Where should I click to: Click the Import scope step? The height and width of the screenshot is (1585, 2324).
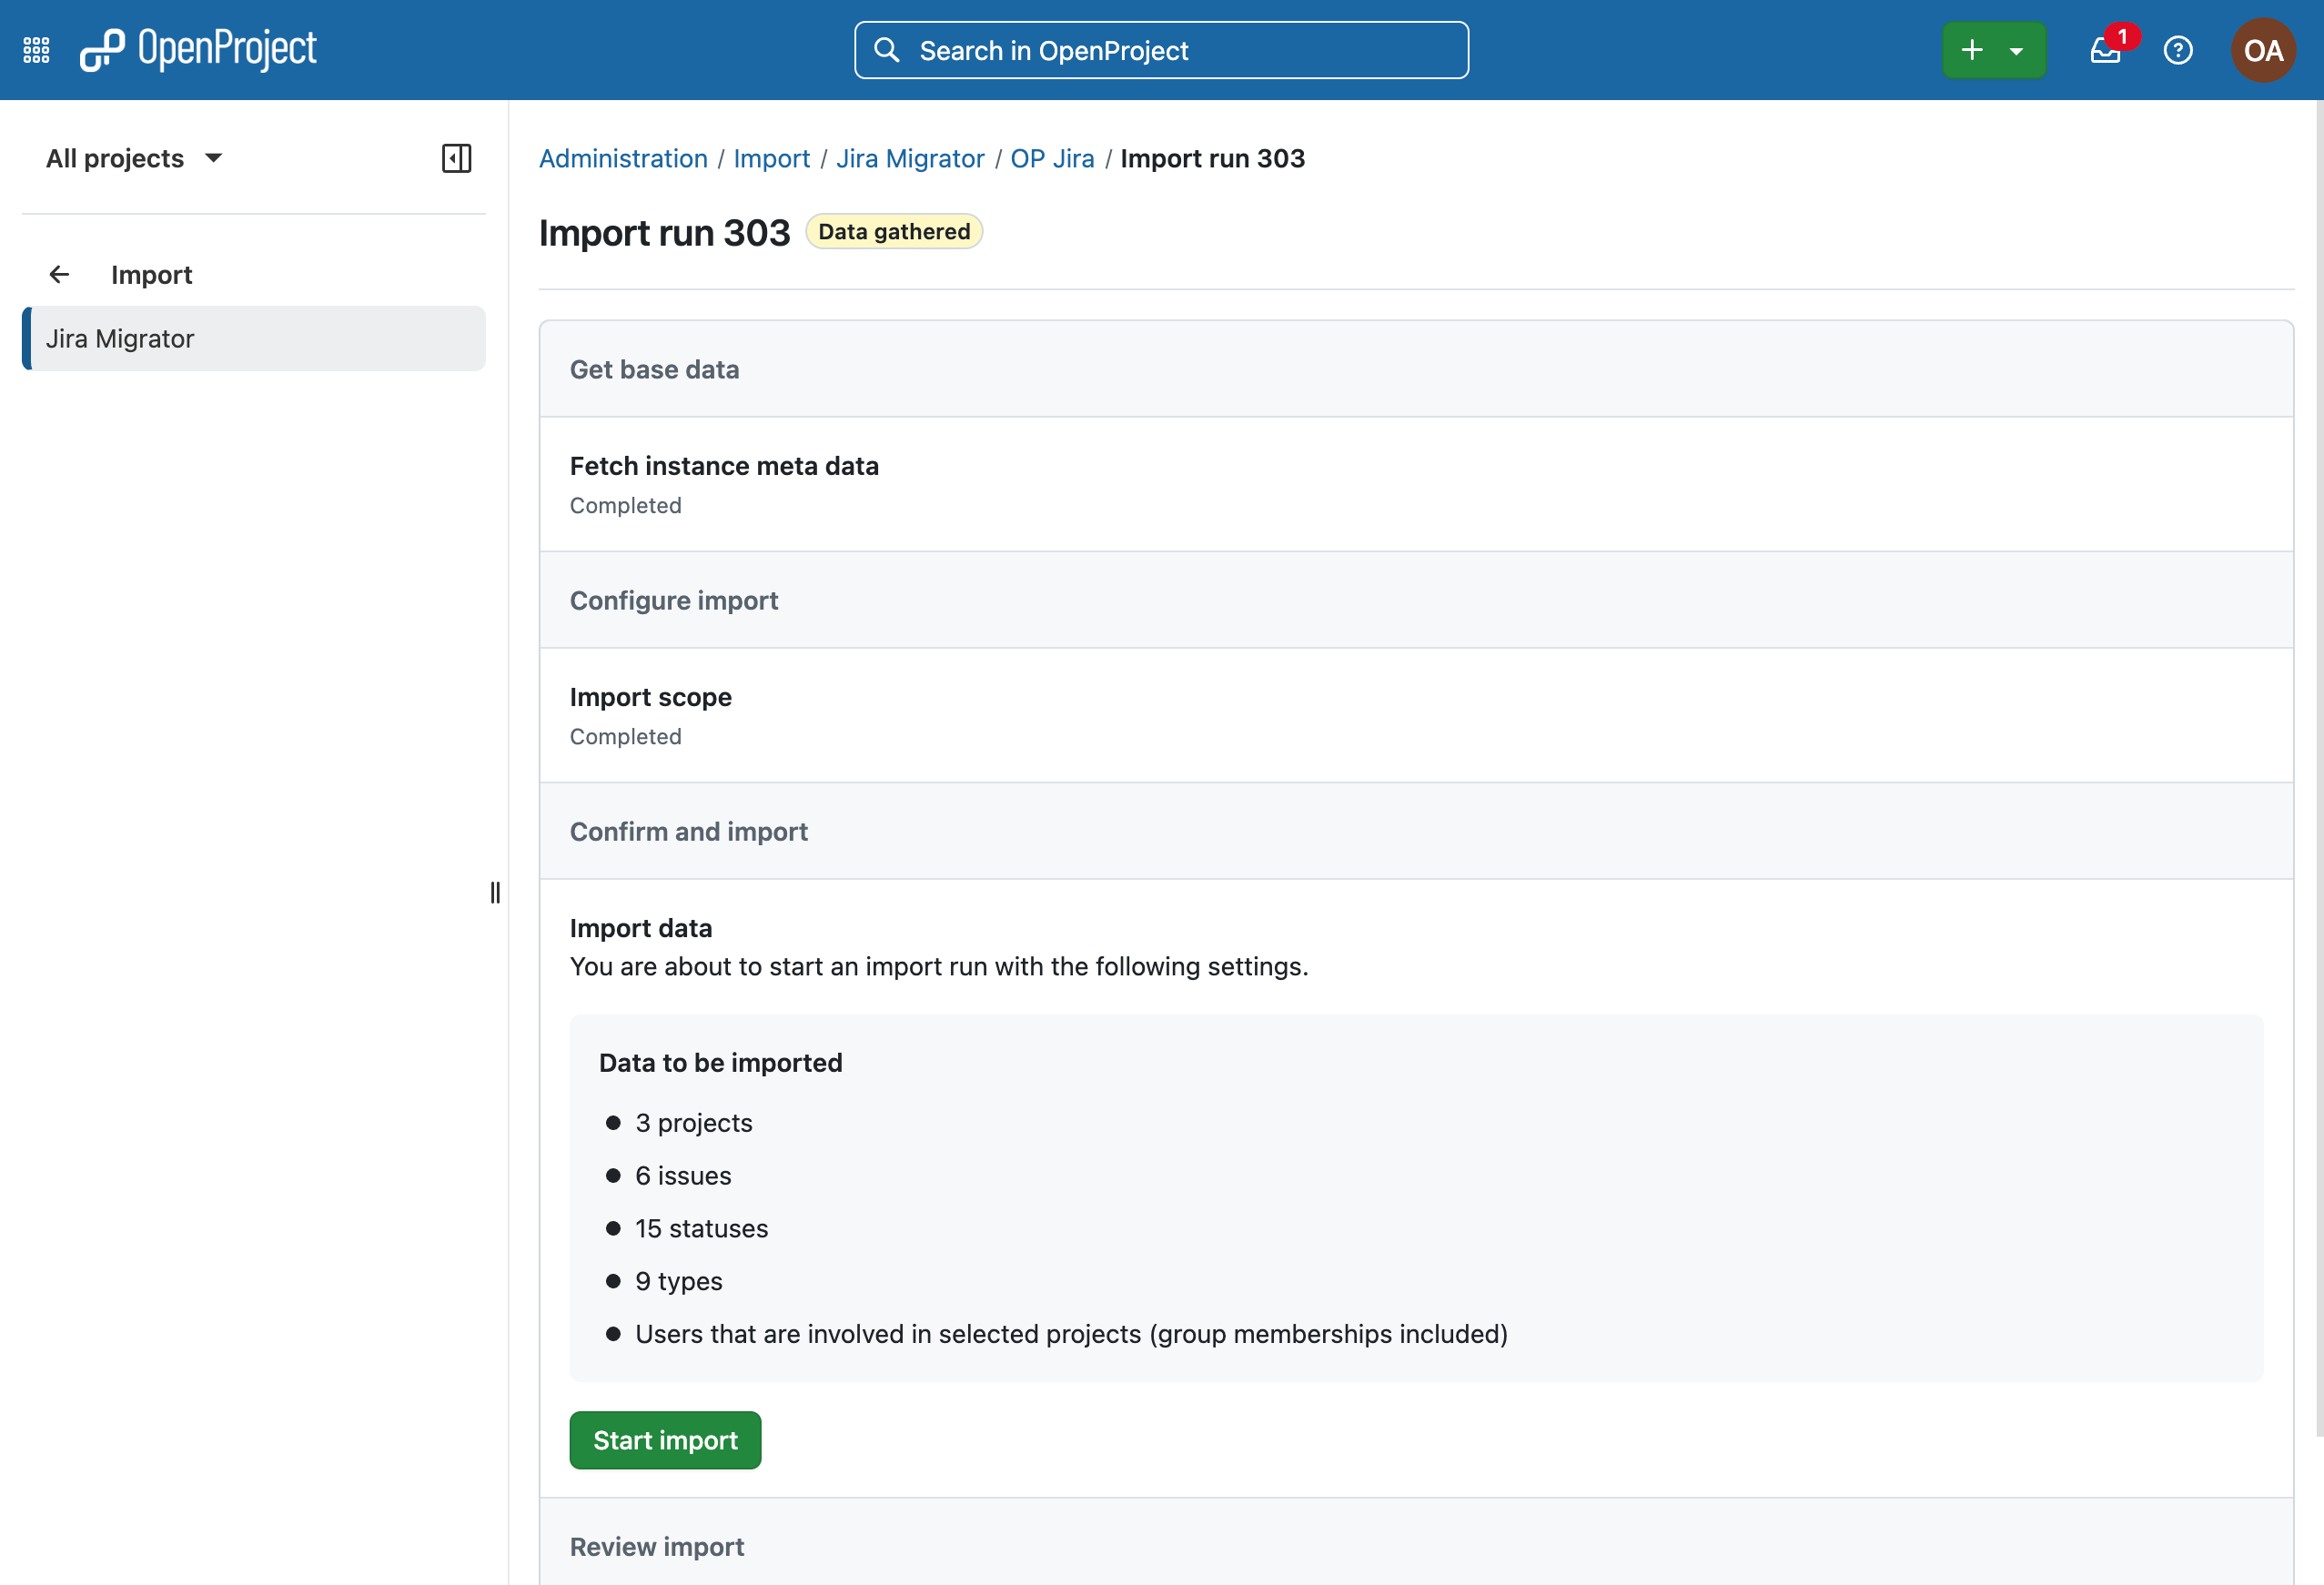click(1416, 715)
